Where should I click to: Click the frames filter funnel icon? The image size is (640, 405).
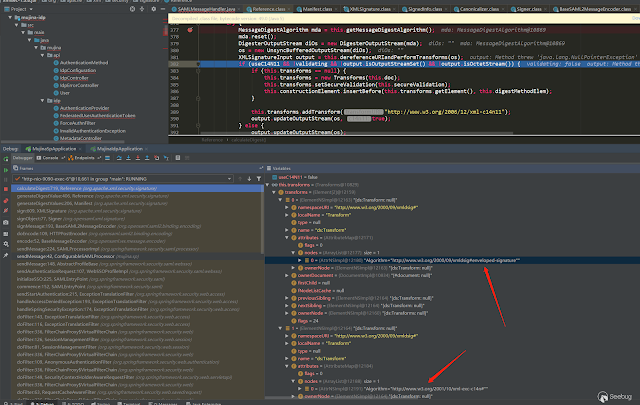coord(259,179)
